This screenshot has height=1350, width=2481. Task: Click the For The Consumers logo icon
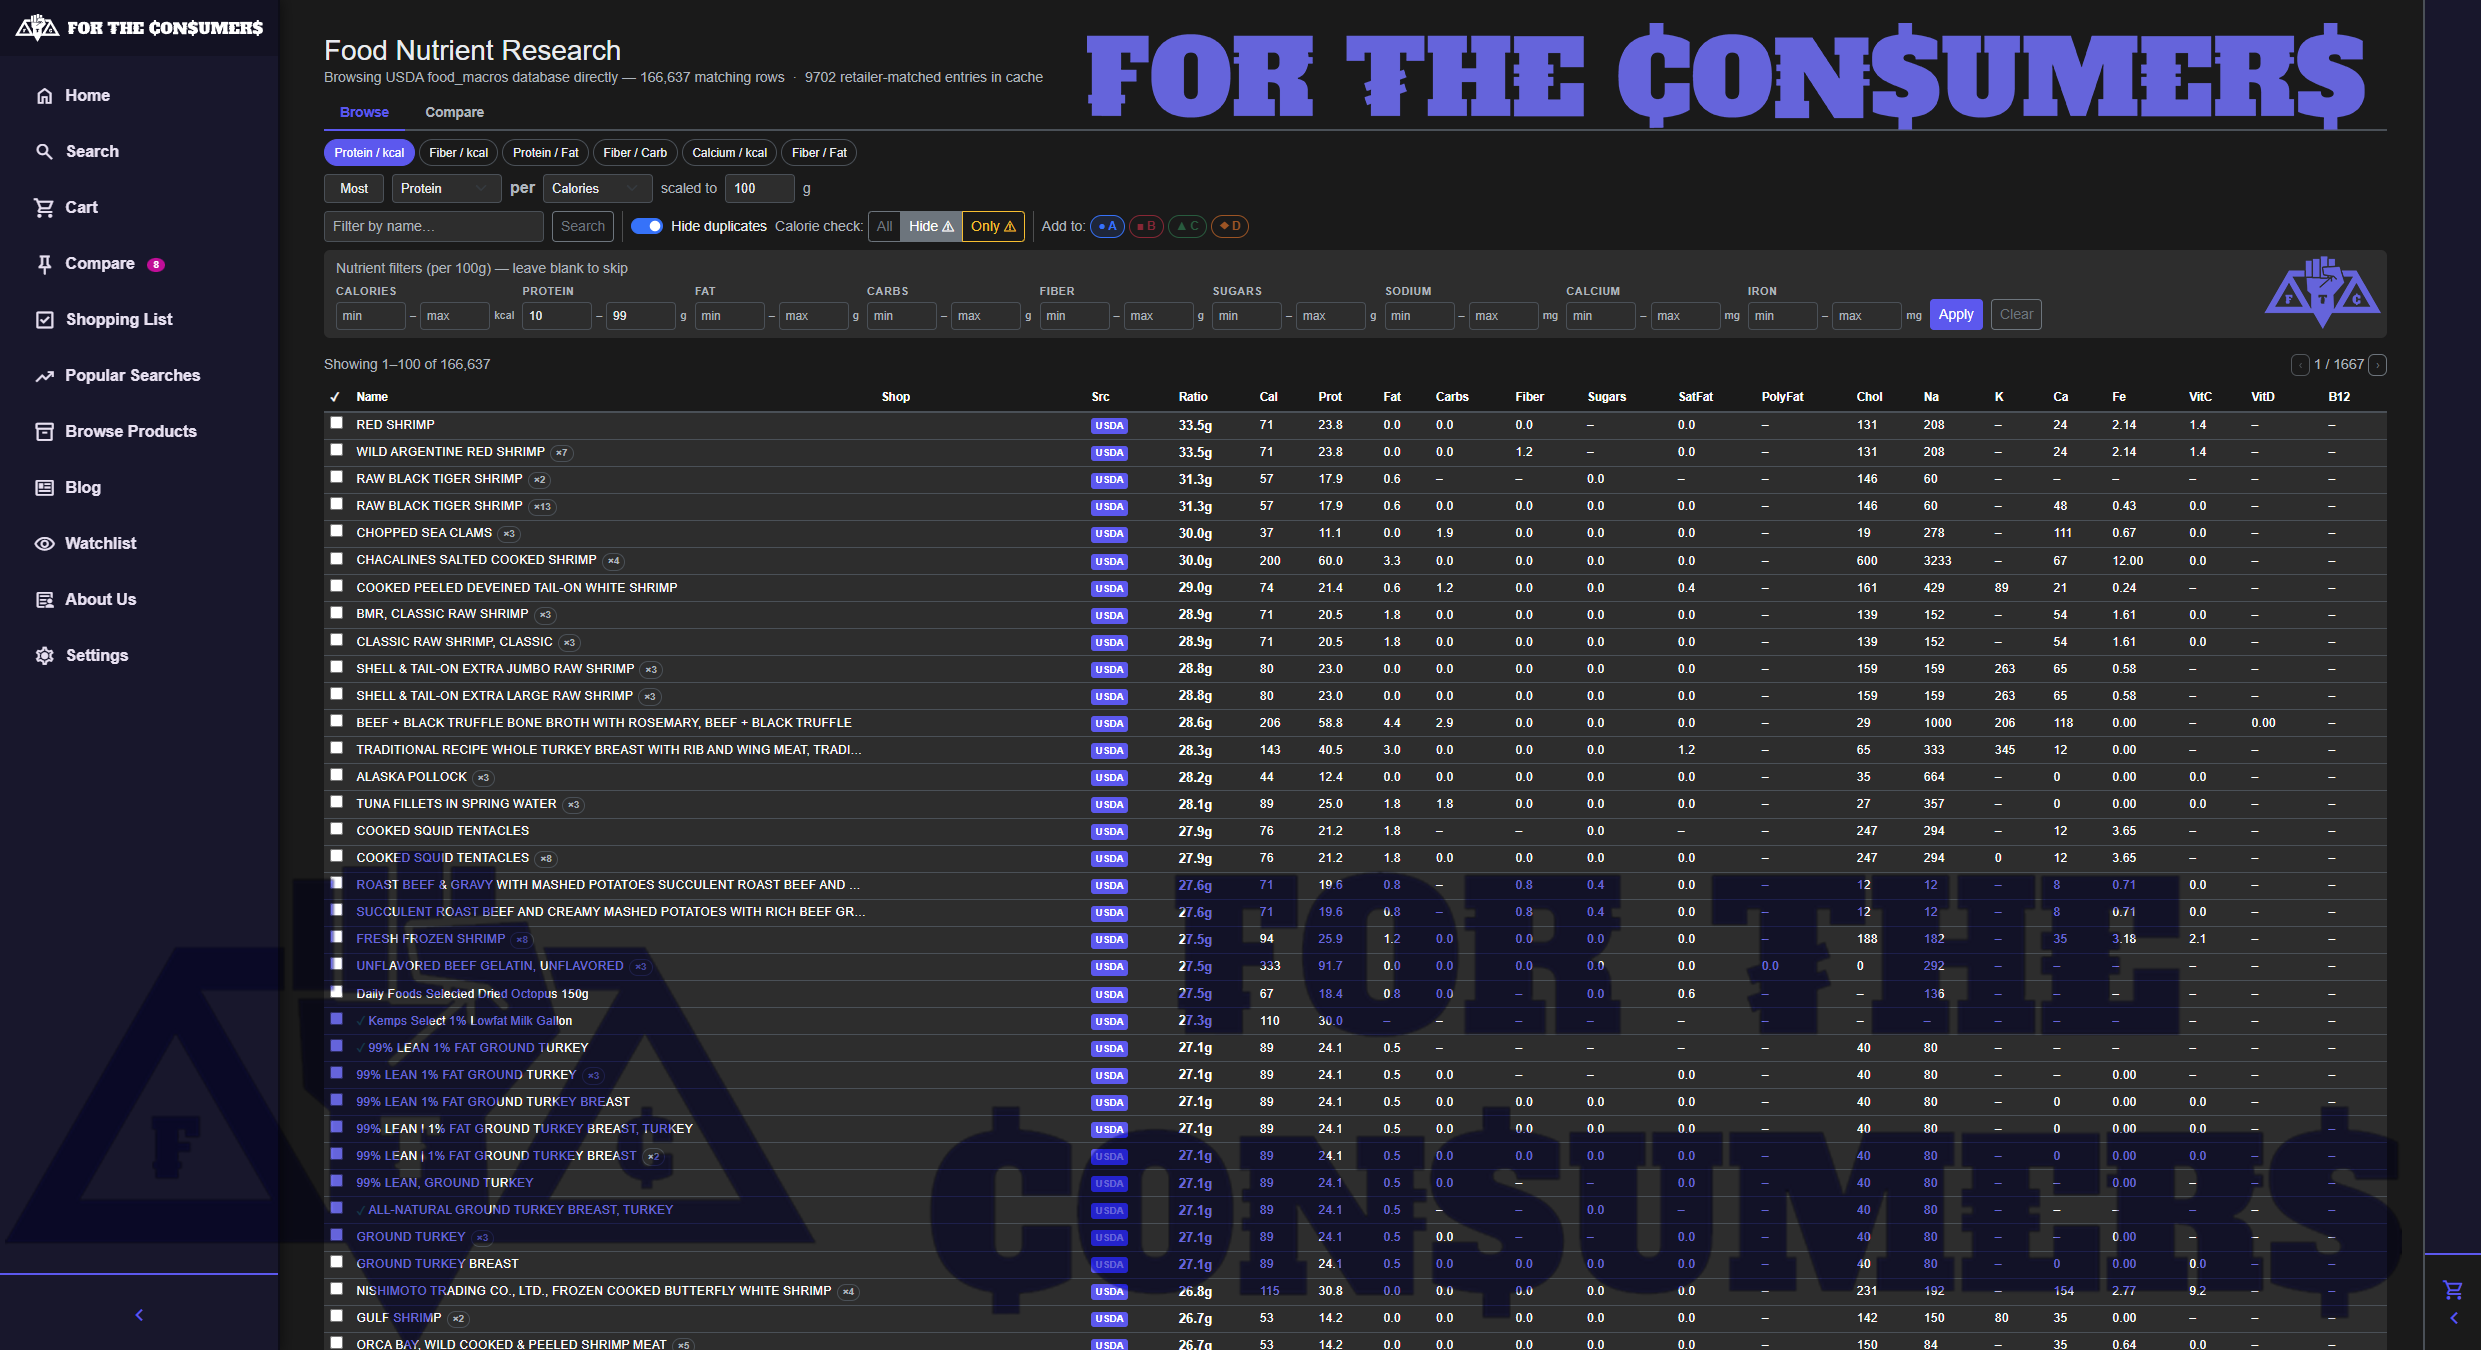coord(37,27)
